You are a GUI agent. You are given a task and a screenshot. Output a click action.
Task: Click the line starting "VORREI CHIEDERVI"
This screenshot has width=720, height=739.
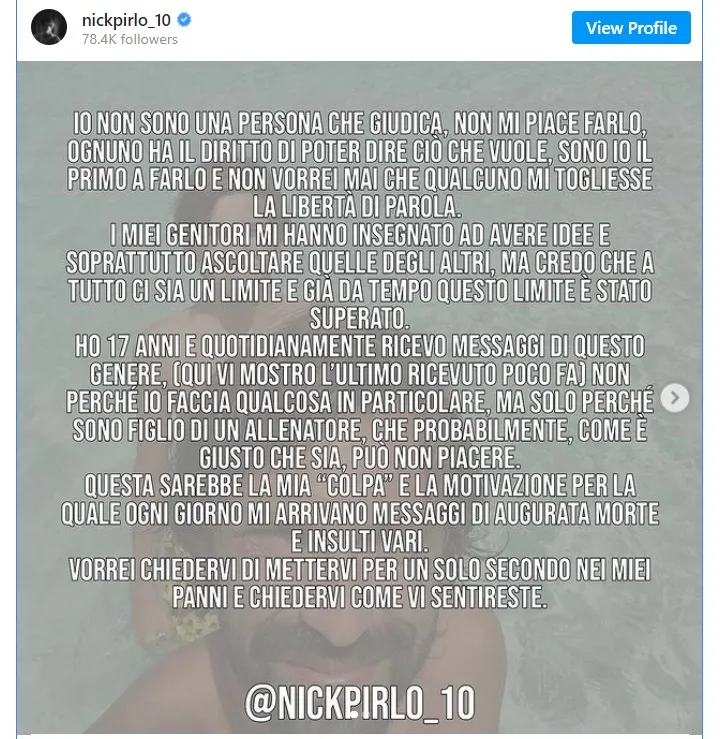pyautogui.click(x=360, y=570)
